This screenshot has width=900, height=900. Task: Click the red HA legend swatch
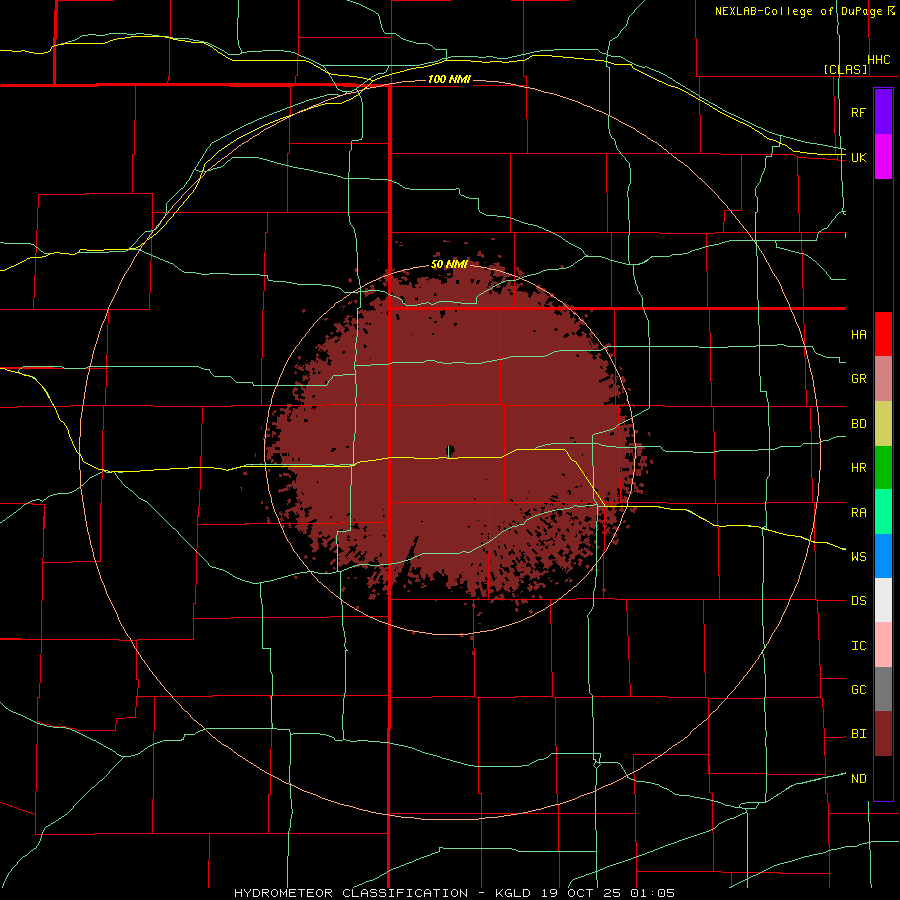pos(883,334)
